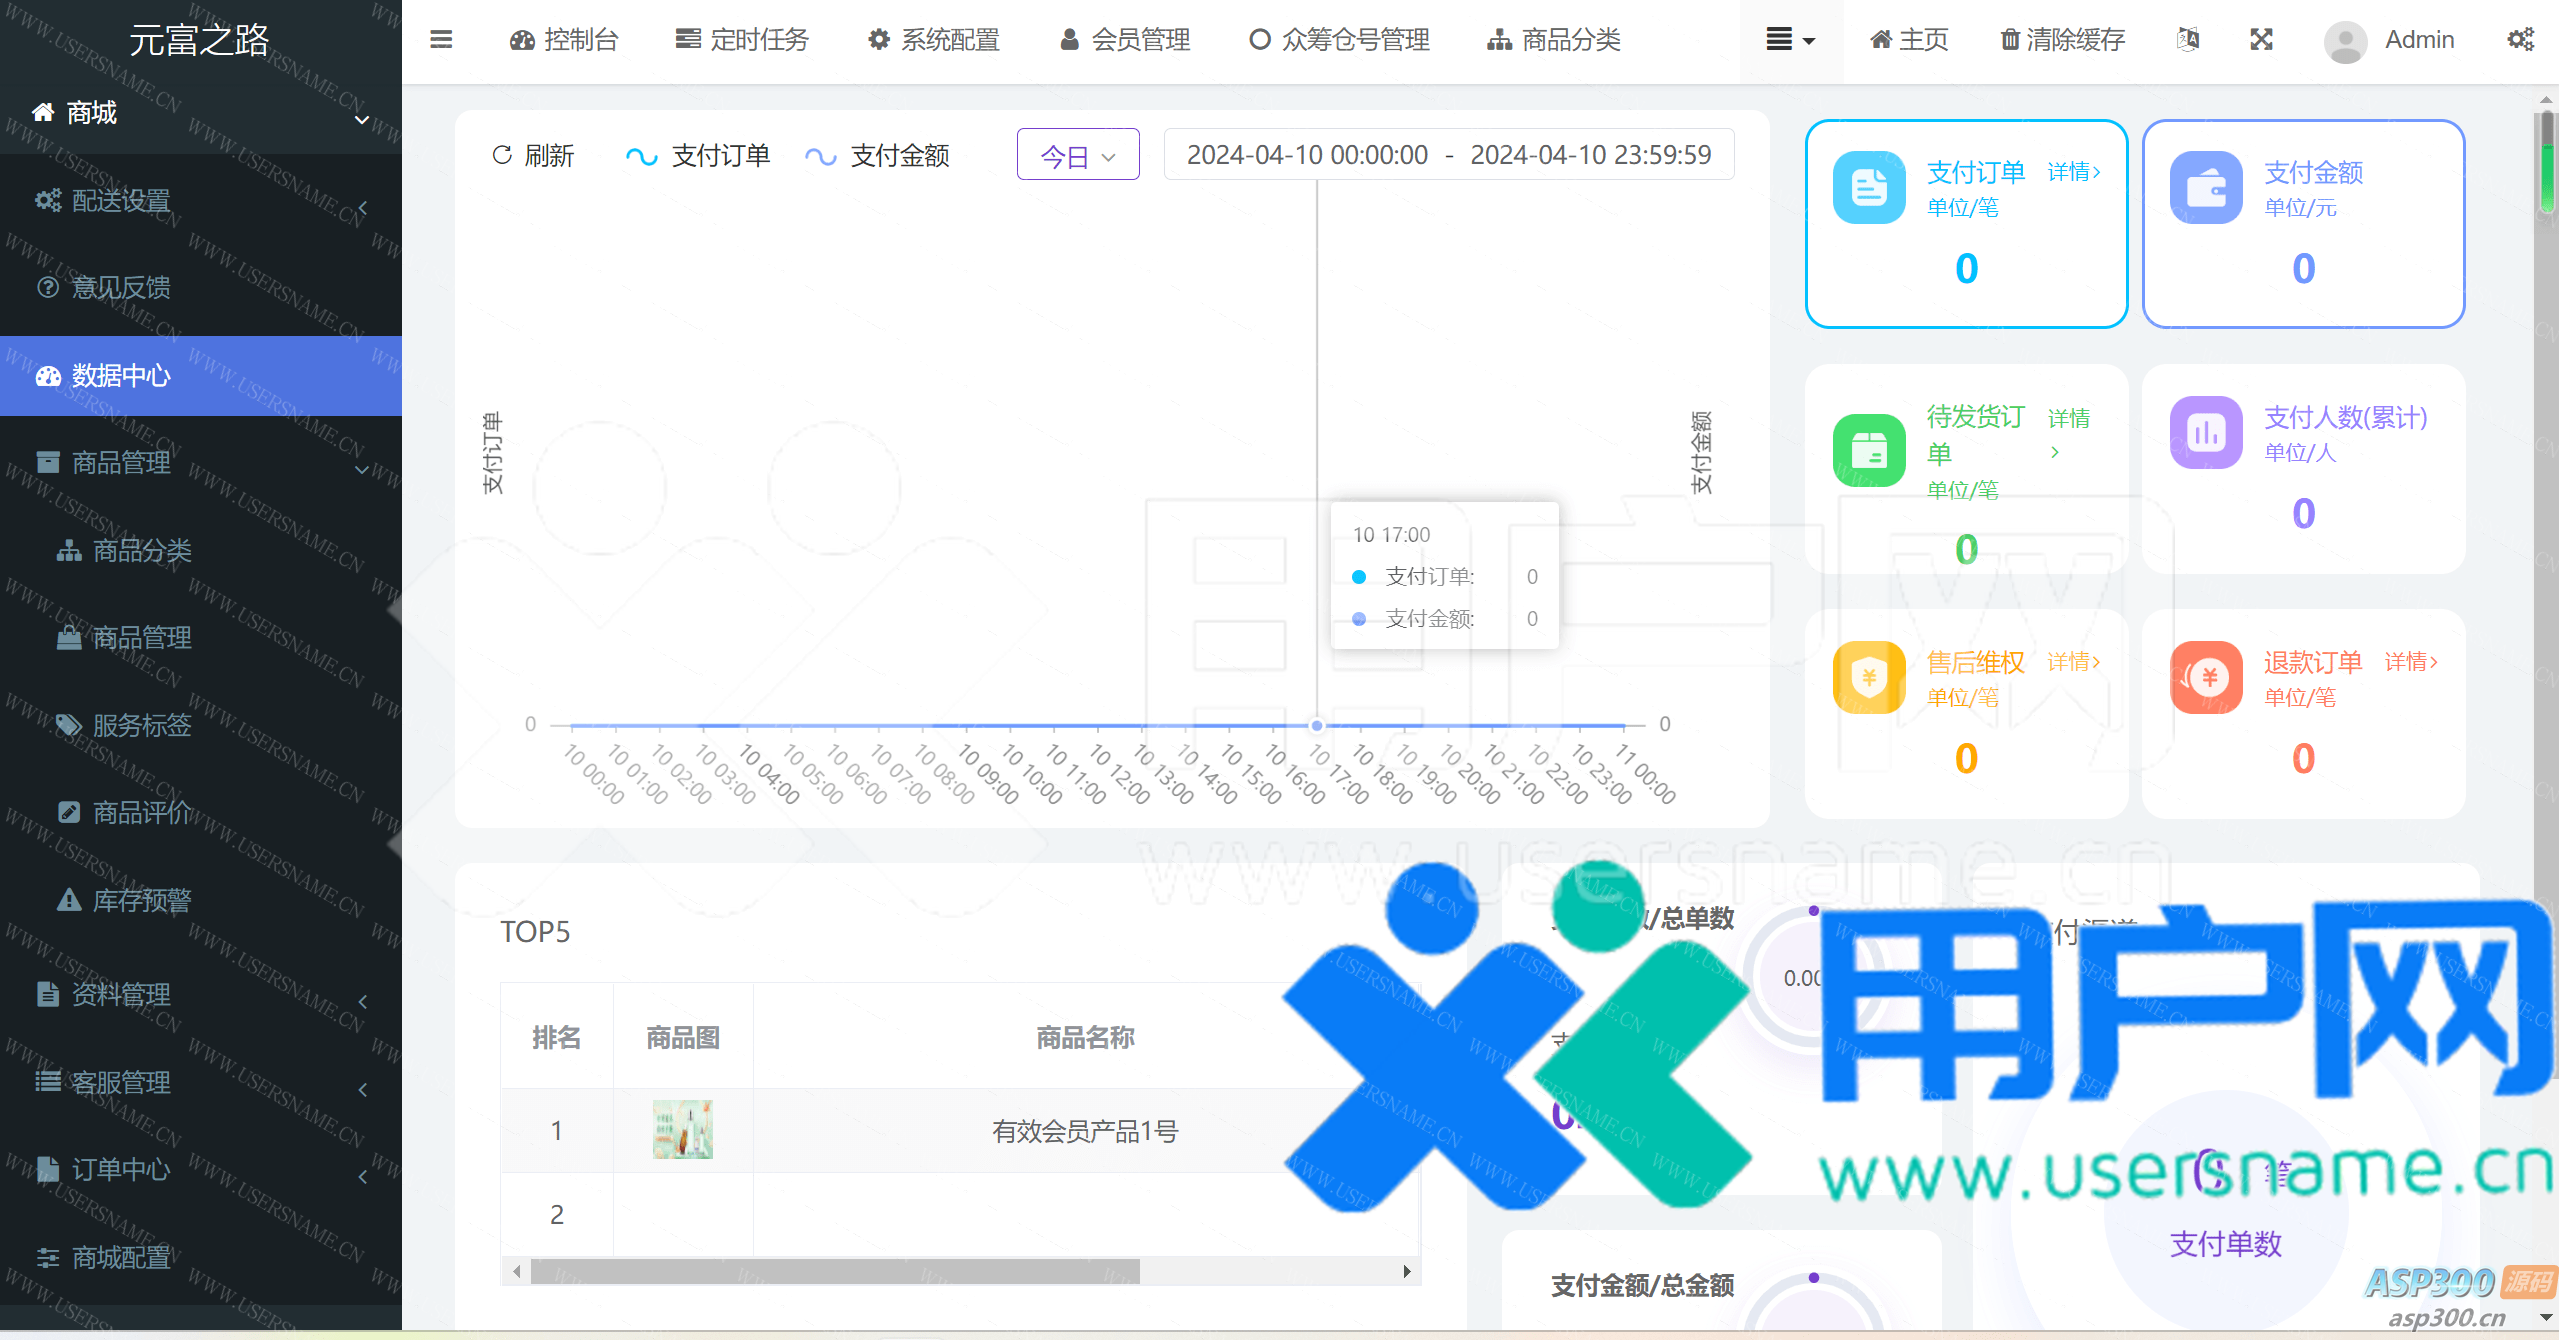
Task: Open 售后维权 详情 link
Action: 2074,662
